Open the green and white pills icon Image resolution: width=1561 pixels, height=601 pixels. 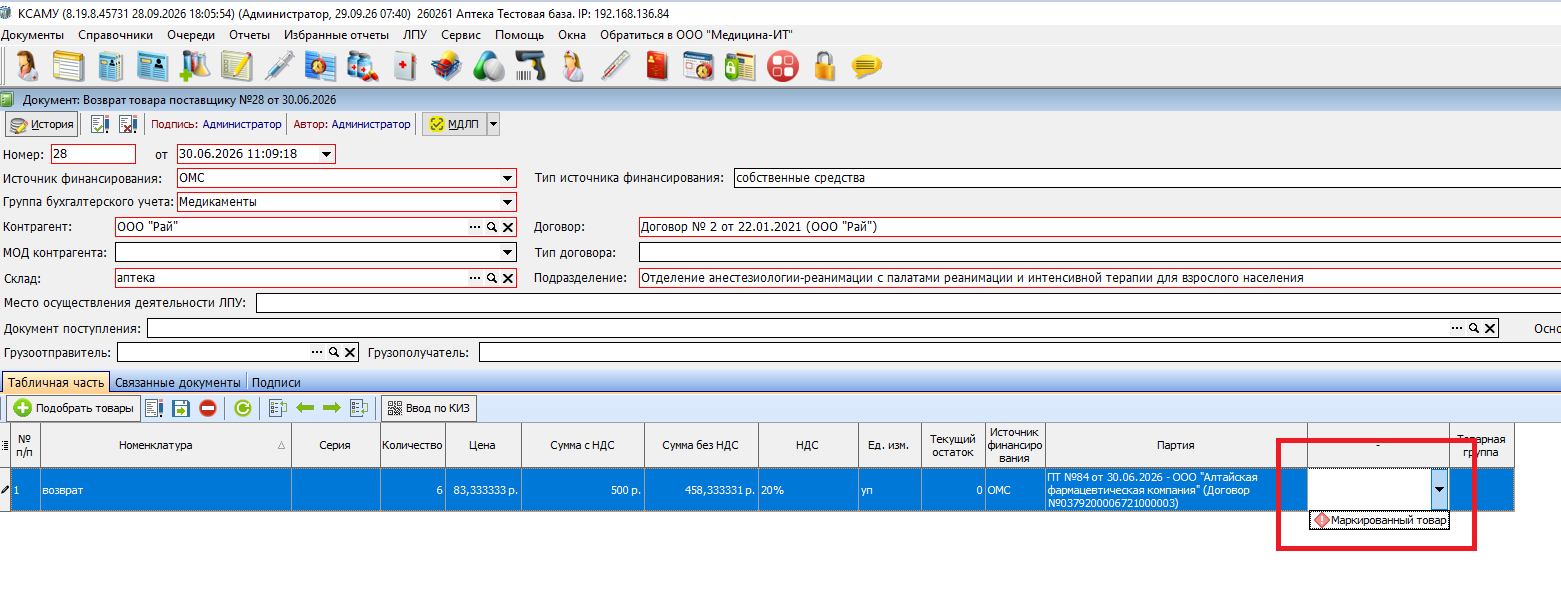(x=488, y=66)
